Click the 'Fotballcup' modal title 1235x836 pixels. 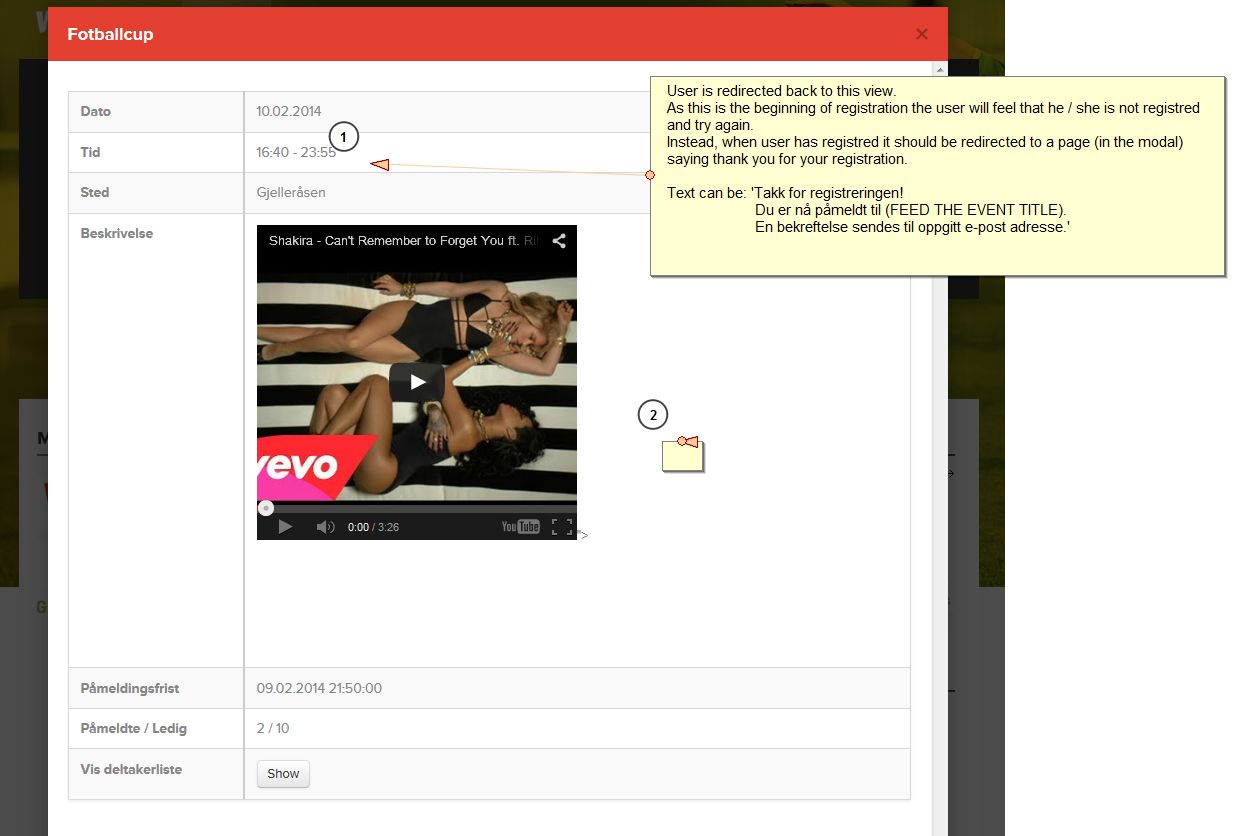point(110,34)
